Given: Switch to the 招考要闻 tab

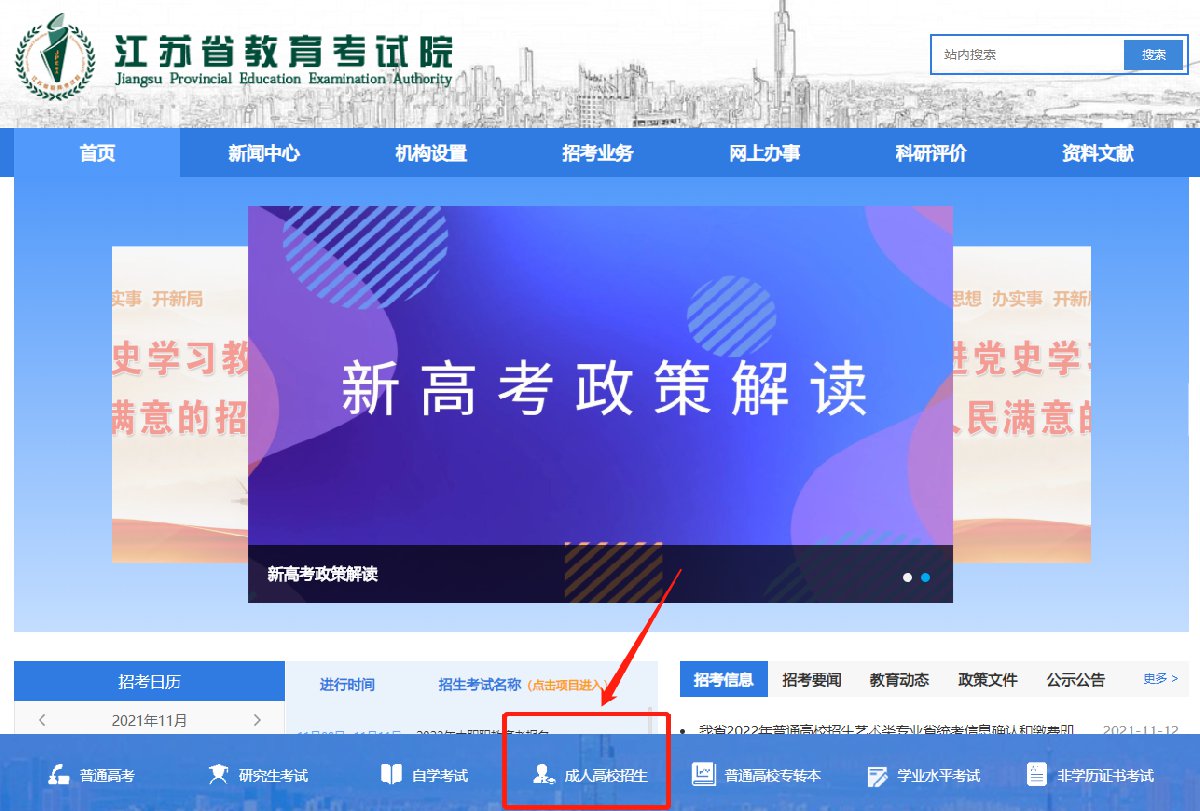Looking at the screenshot, I should 812,680.
